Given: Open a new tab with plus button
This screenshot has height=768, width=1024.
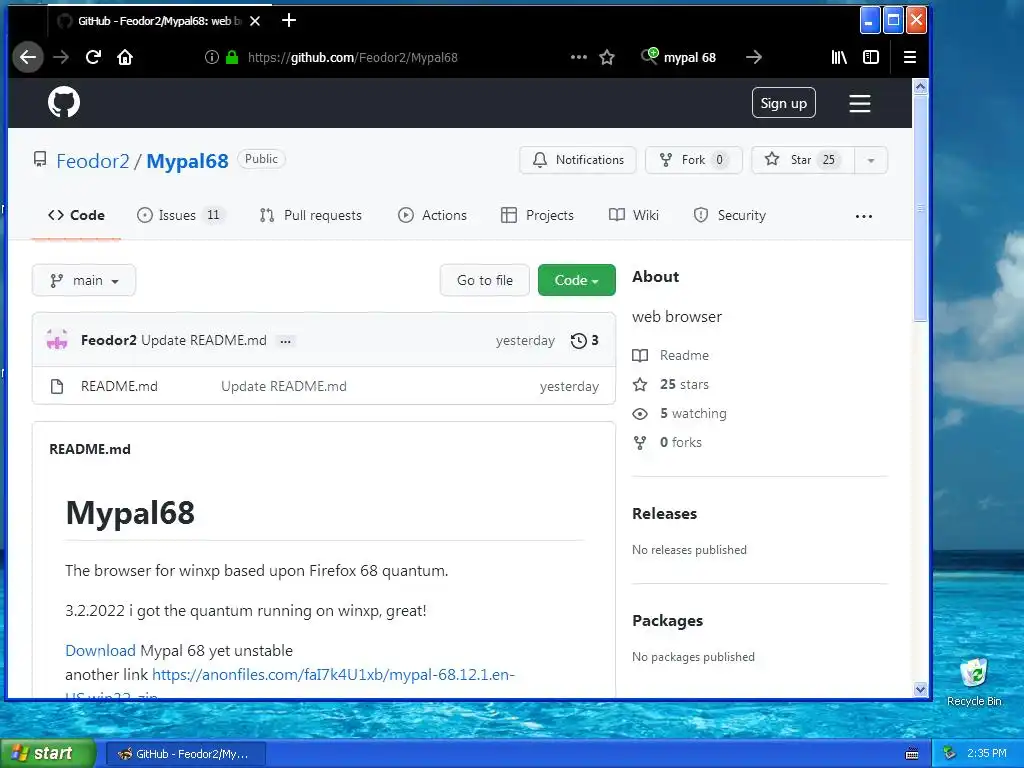Looking at the screenshot, I should click(x=289, y=20).
